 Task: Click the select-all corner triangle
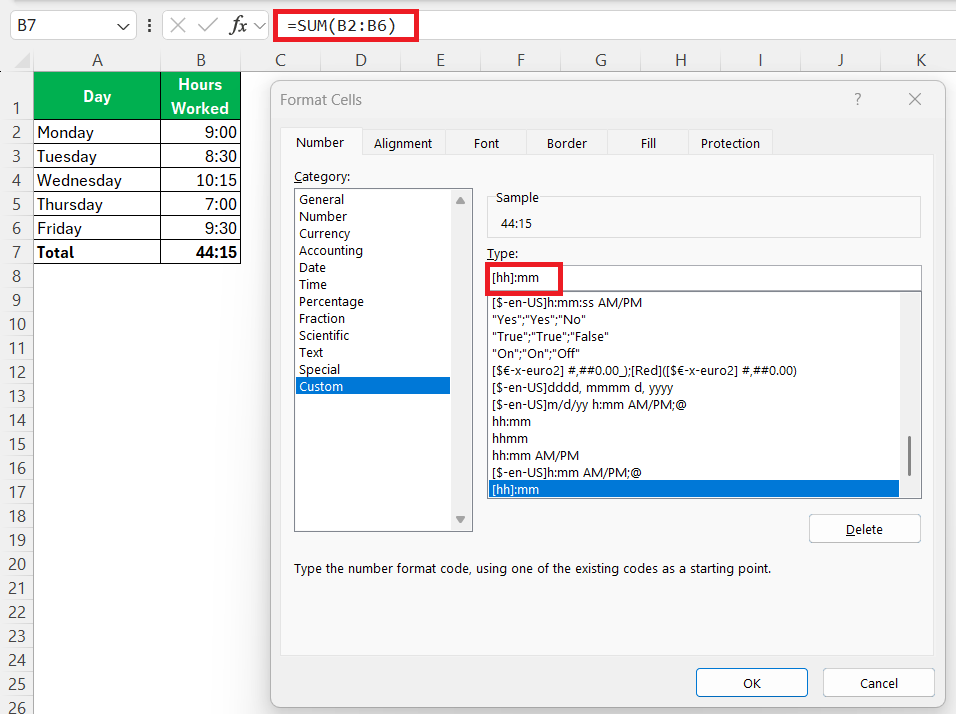(x=23, y=60)
